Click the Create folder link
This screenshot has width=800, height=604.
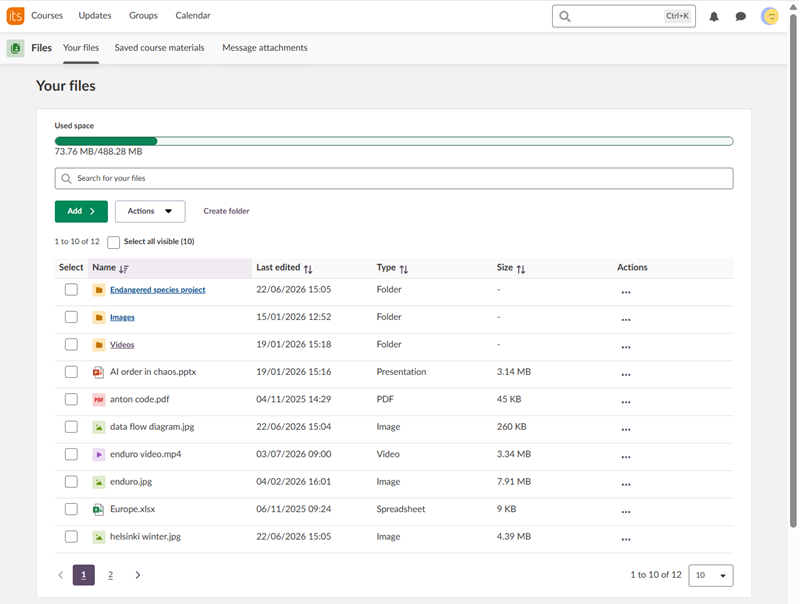(x=227, y=211)
